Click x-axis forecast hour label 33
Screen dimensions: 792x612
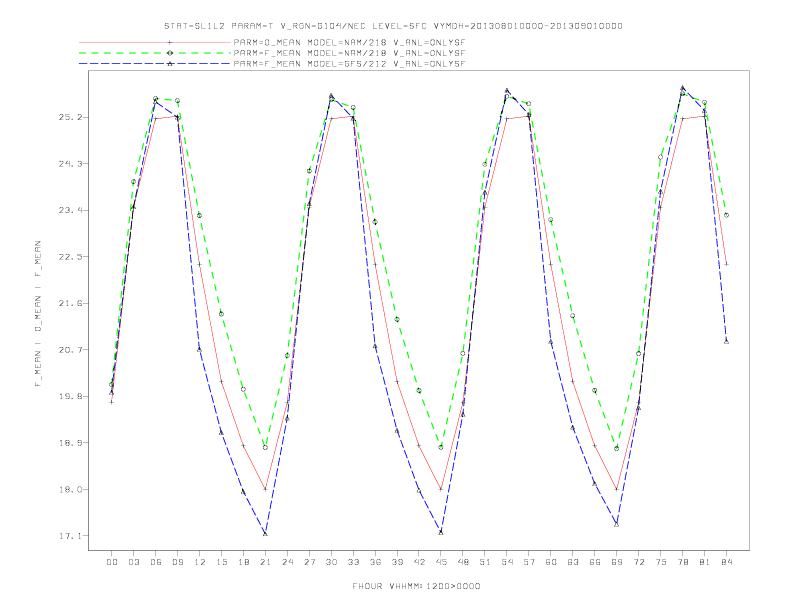pos(353,562)
